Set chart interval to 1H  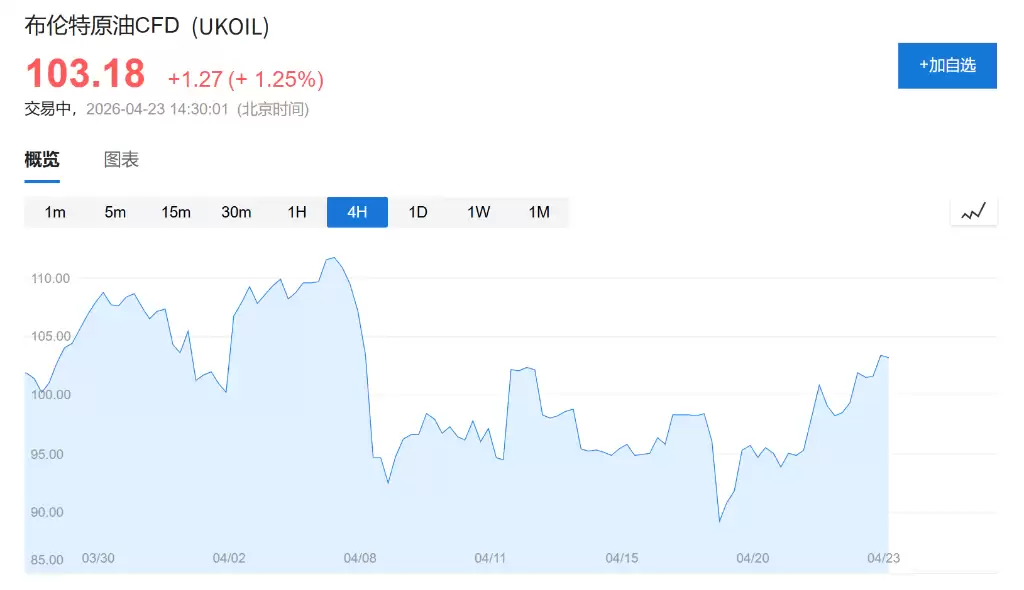[297, 212]
